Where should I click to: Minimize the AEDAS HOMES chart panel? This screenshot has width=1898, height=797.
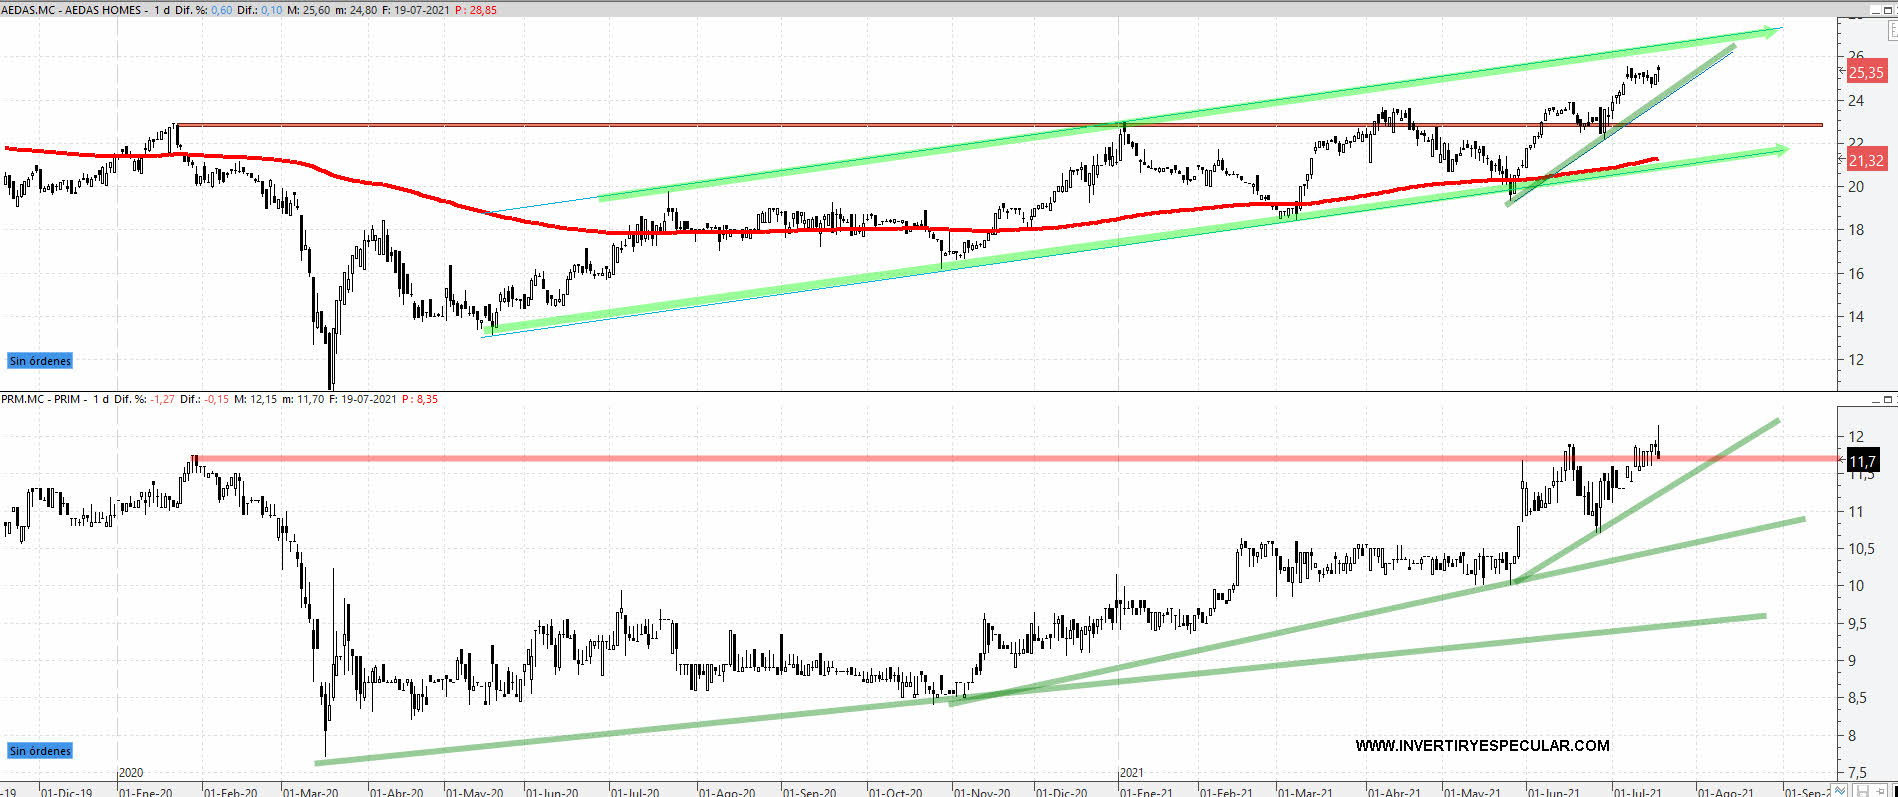(1875, 10)
